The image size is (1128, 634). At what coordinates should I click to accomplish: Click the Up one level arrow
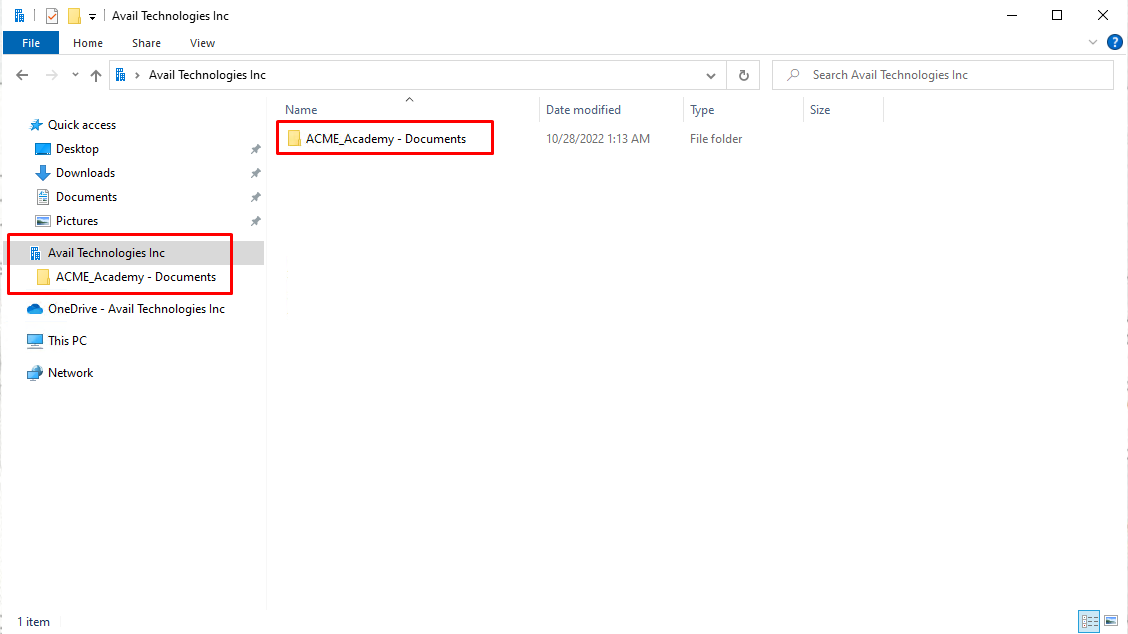coord(96,75)
